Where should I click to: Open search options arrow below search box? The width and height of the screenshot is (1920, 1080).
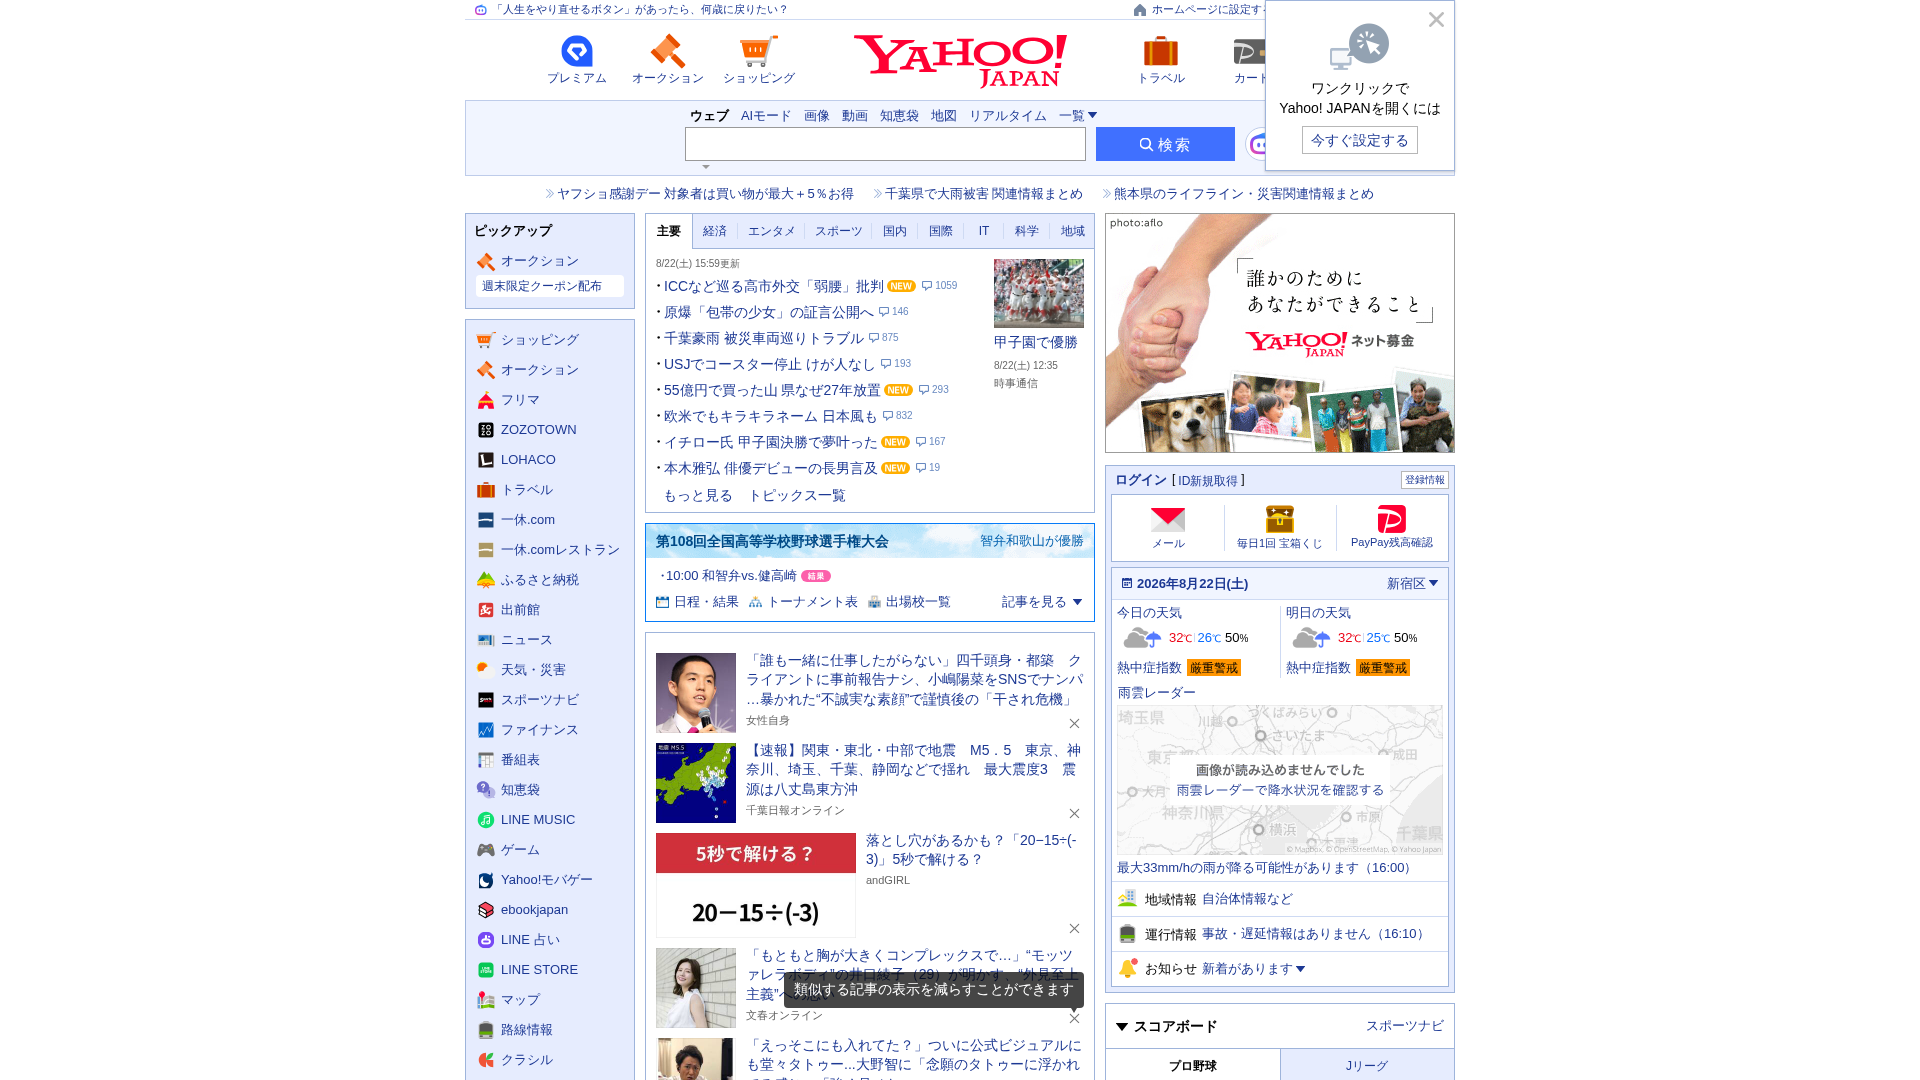tap(706, 167)
